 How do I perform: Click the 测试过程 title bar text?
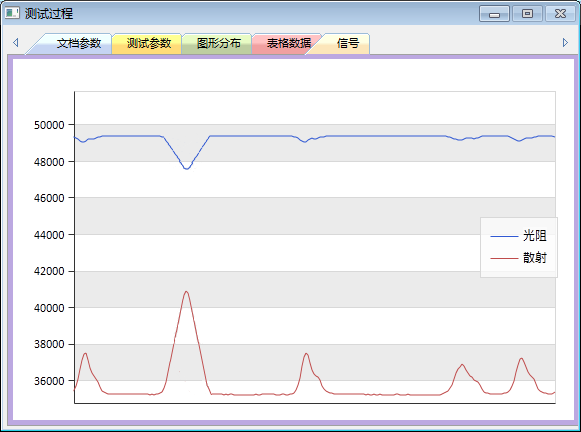pyautogui.click(x=49, y=14)
